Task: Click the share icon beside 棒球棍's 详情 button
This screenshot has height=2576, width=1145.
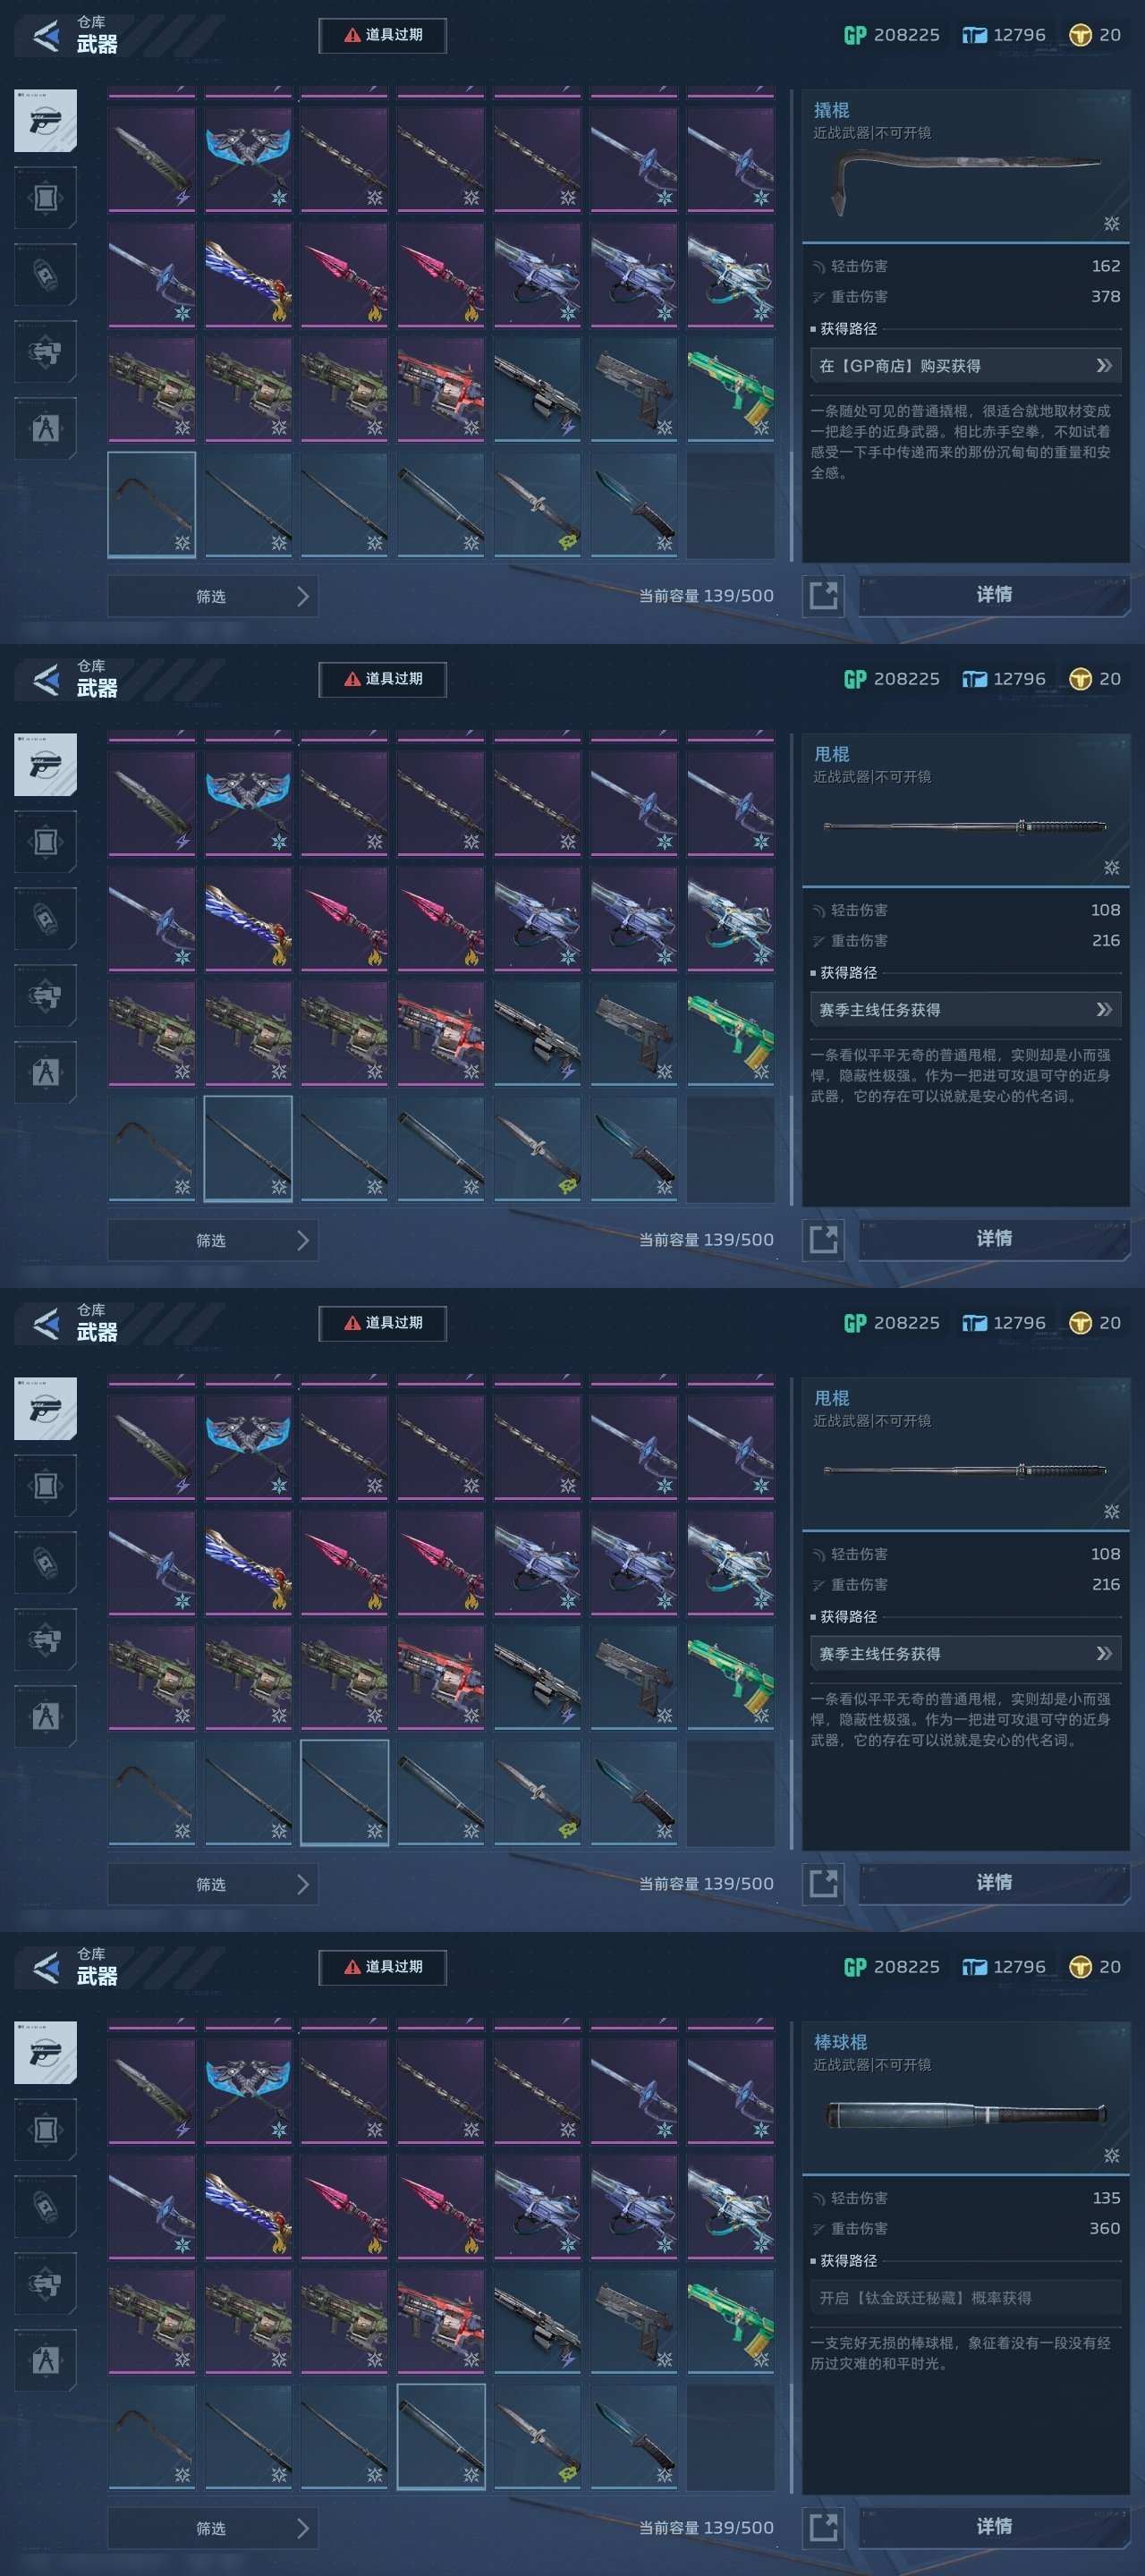Action: pyautogui.click(x=823, y=2528)
